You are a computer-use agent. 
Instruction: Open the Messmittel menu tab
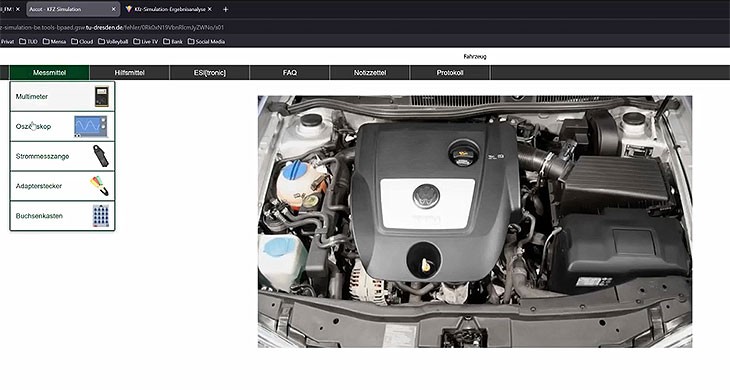[49, 73]
